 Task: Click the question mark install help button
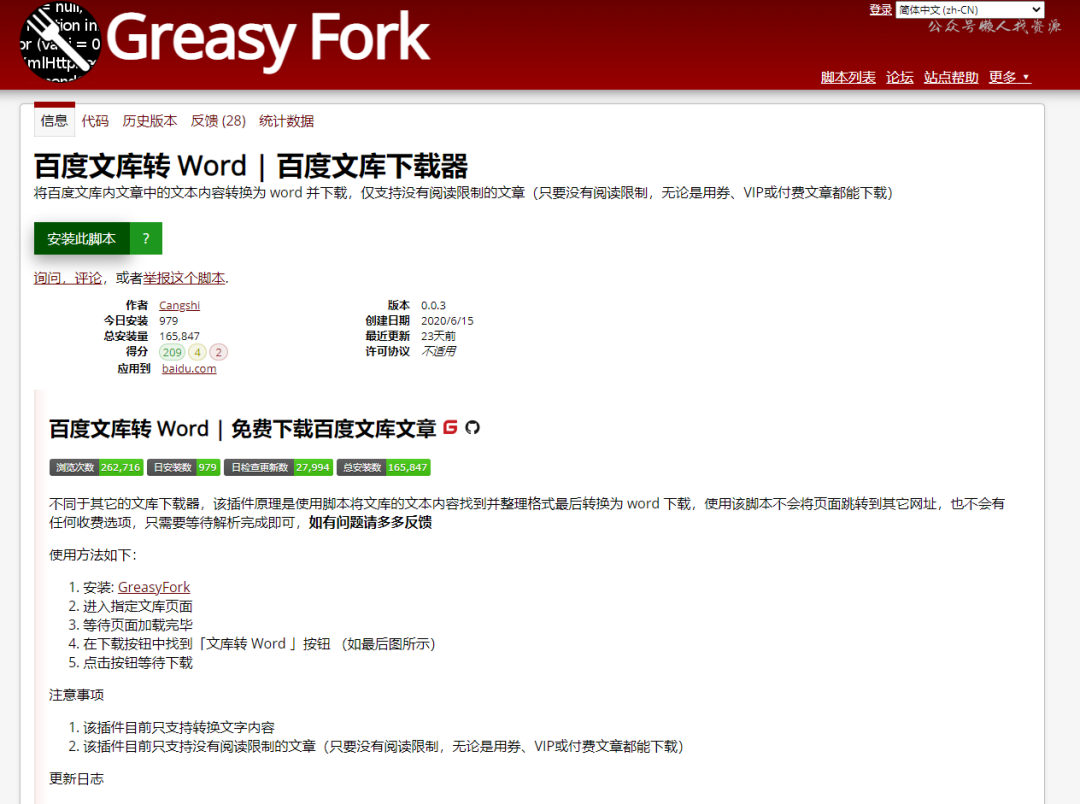(145, 238)
